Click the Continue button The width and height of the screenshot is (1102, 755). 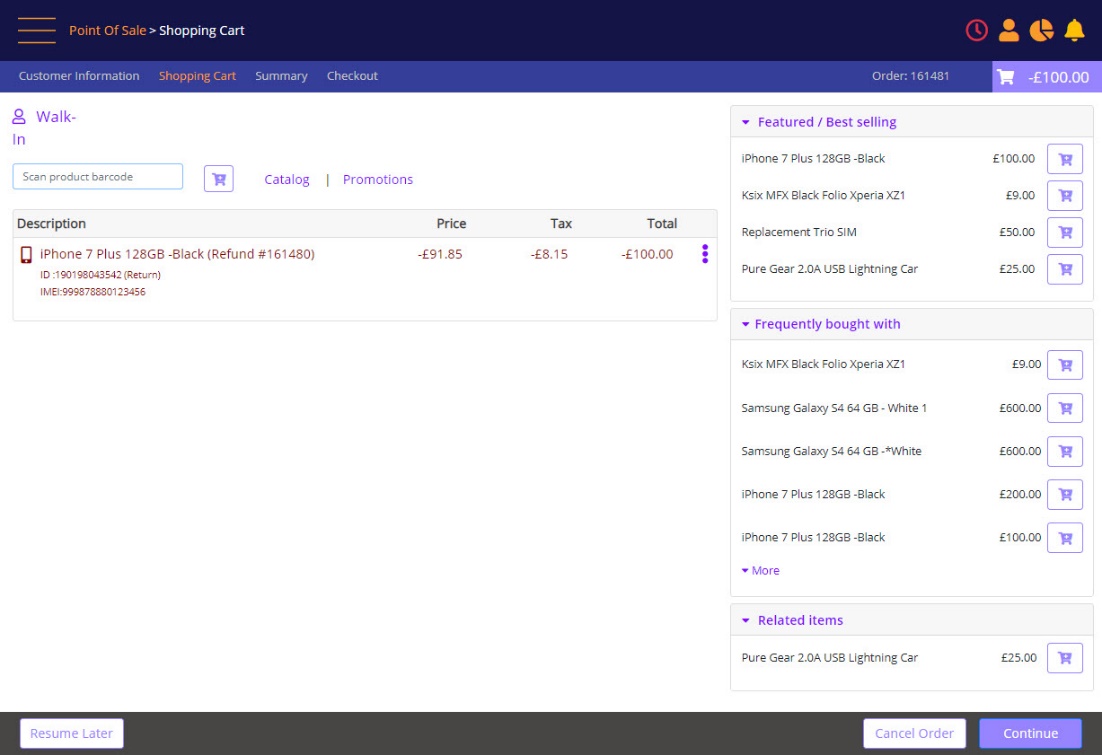1030,733
